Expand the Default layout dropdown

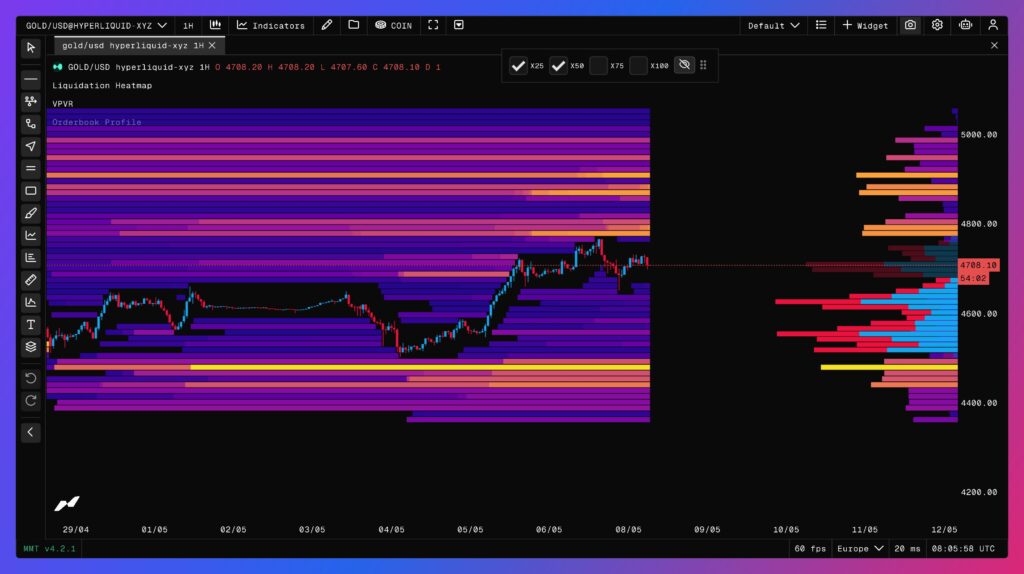(x=773, y=25)
